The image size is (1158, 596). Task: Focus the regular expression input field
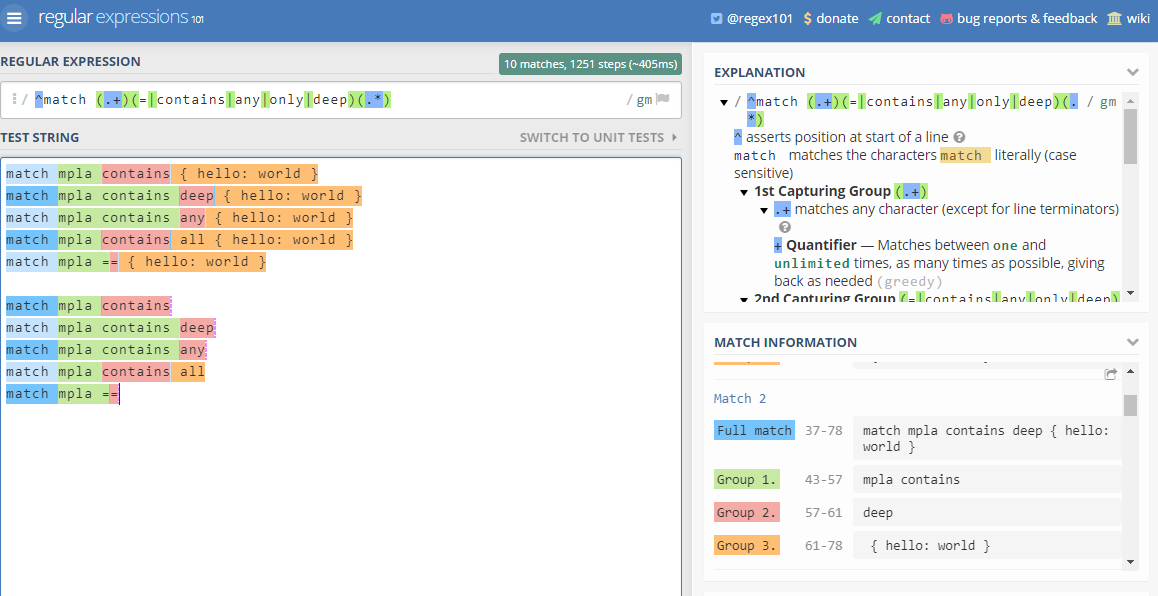click(x=340, y=100)
